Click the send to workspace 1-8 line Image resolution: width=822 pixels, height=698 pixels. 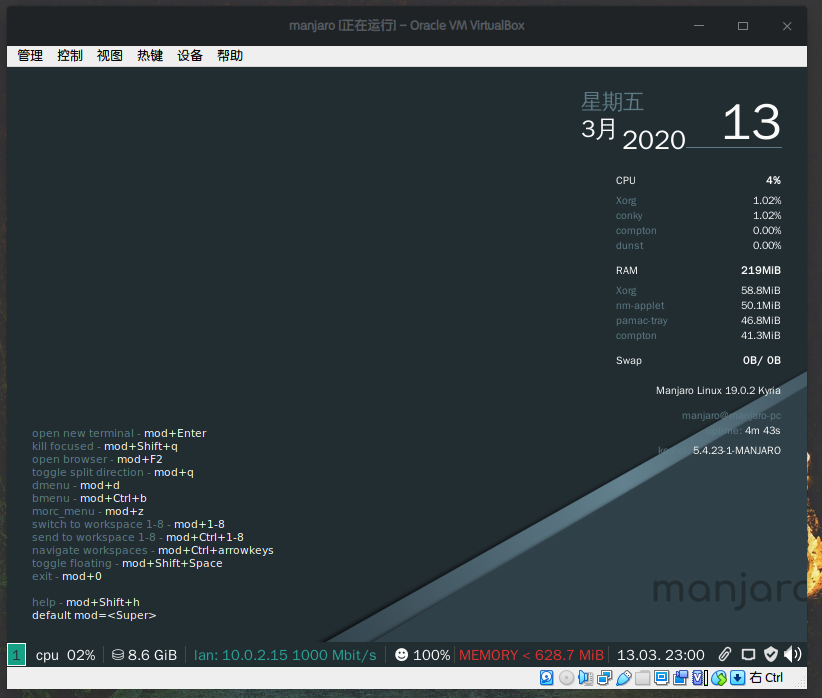(x=138, y=537)
